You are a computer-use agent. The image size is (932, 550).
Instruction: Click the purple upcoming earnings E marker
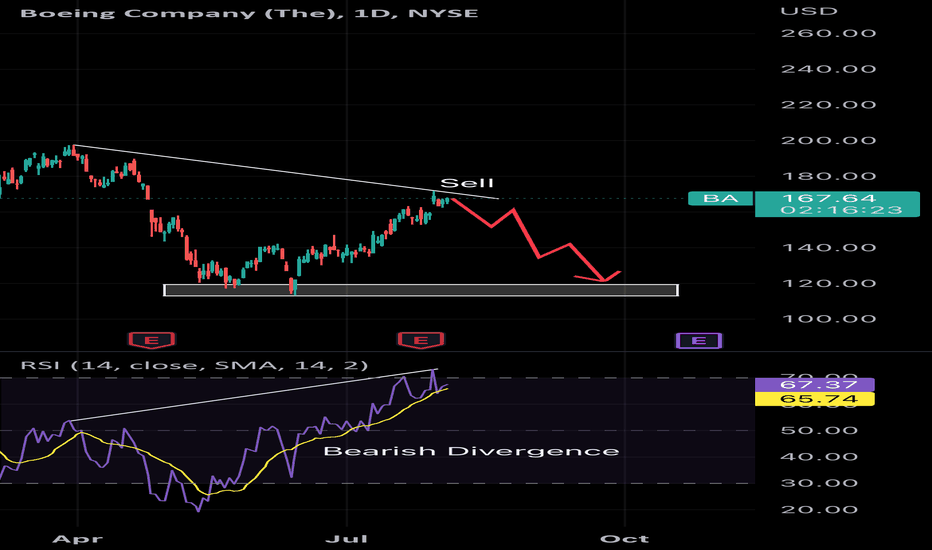[x=699, y=341]
